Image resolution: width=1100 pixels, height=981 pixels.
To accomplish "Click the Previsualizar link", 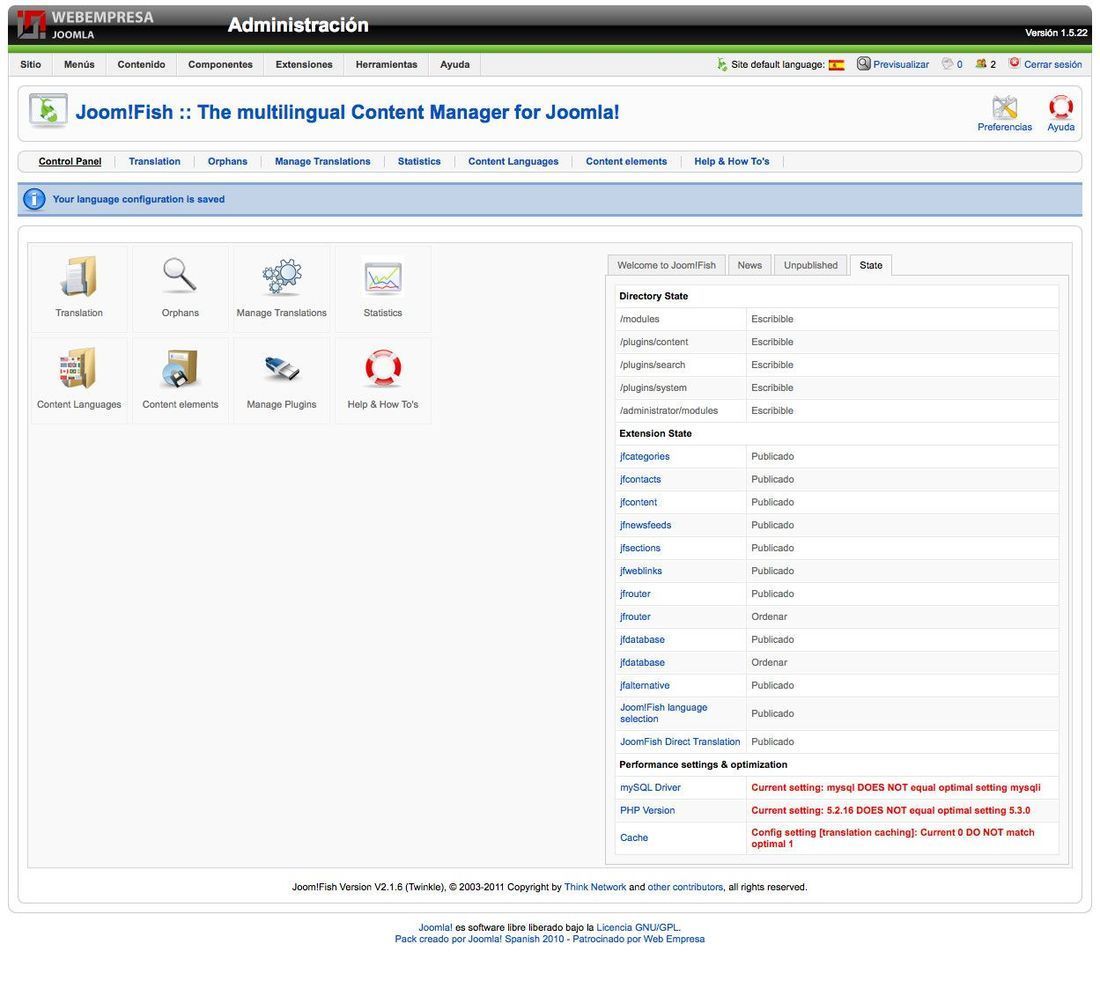I will pyautogui.click(x=901, y=65).
